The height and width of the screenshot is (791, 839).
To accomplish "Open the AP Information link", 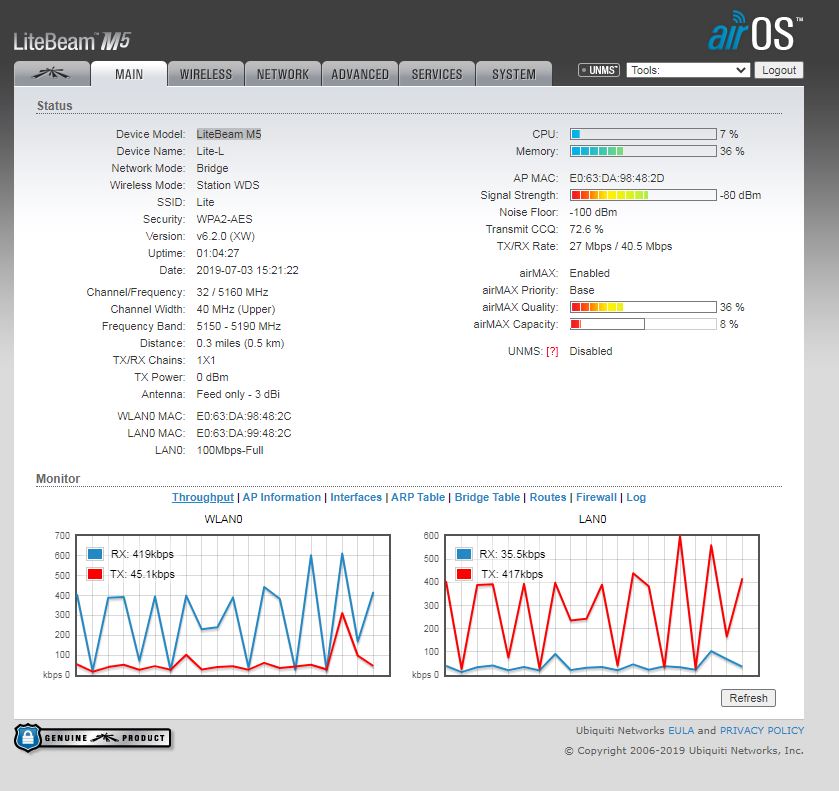I will pos(281,497).
